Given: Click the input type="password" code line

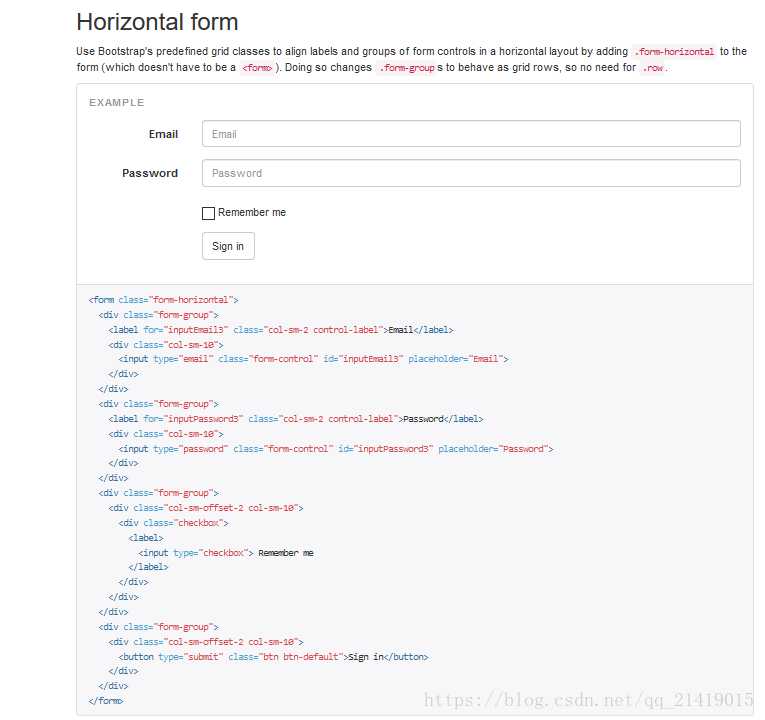Looking at the screenshot, I should (x=335, y=449).
